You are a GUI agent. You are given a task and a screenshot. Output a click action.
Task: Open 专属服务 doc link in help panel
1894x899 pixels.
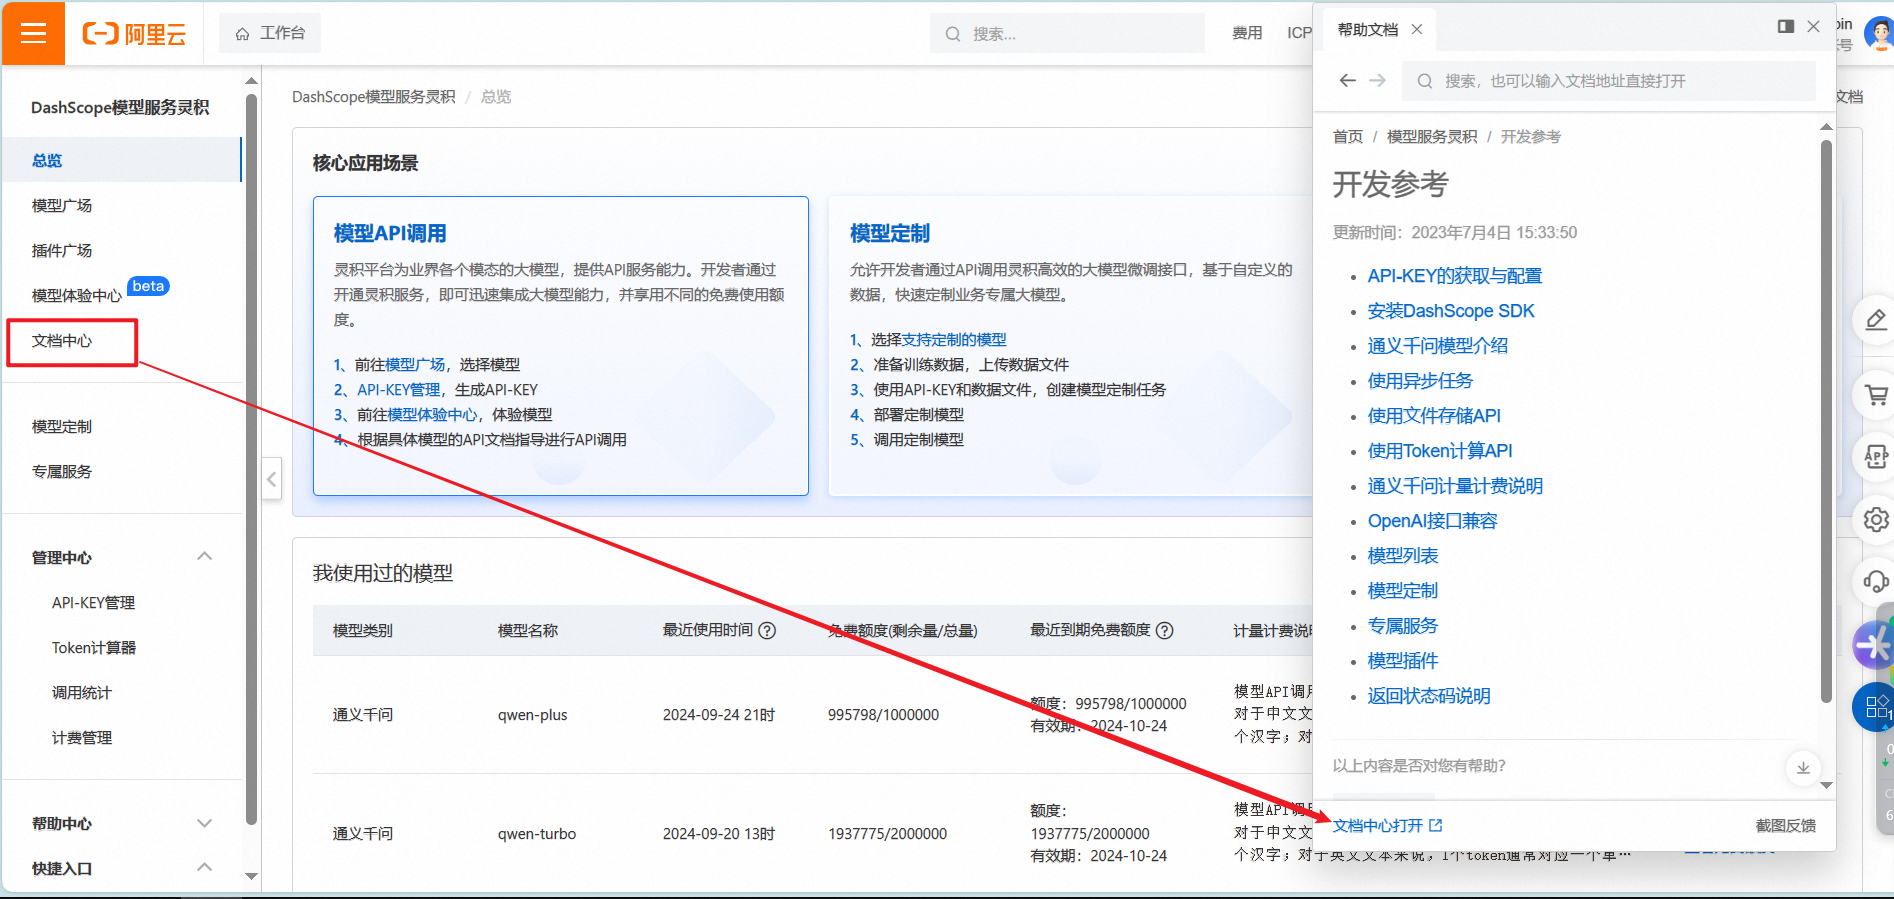(1402, 626)
